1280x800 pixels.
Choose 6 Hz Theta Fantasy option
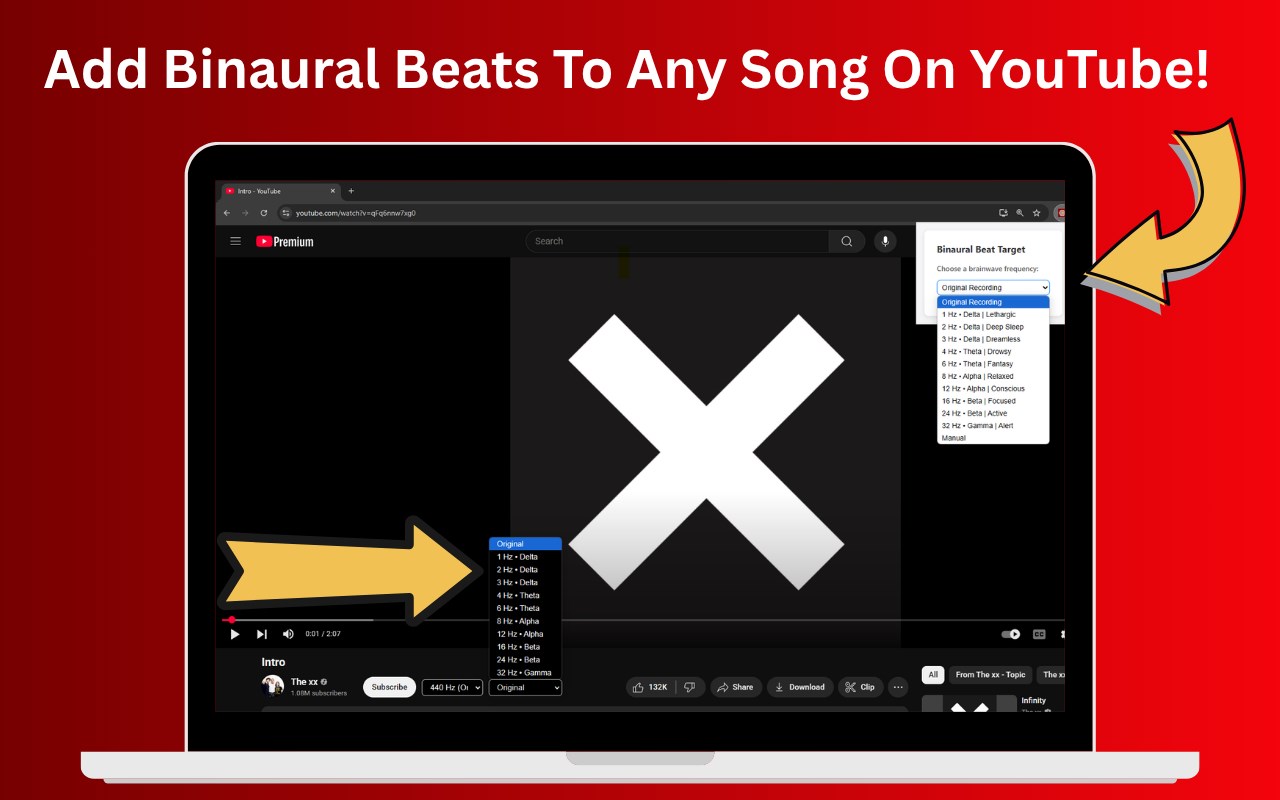point(993,364)
